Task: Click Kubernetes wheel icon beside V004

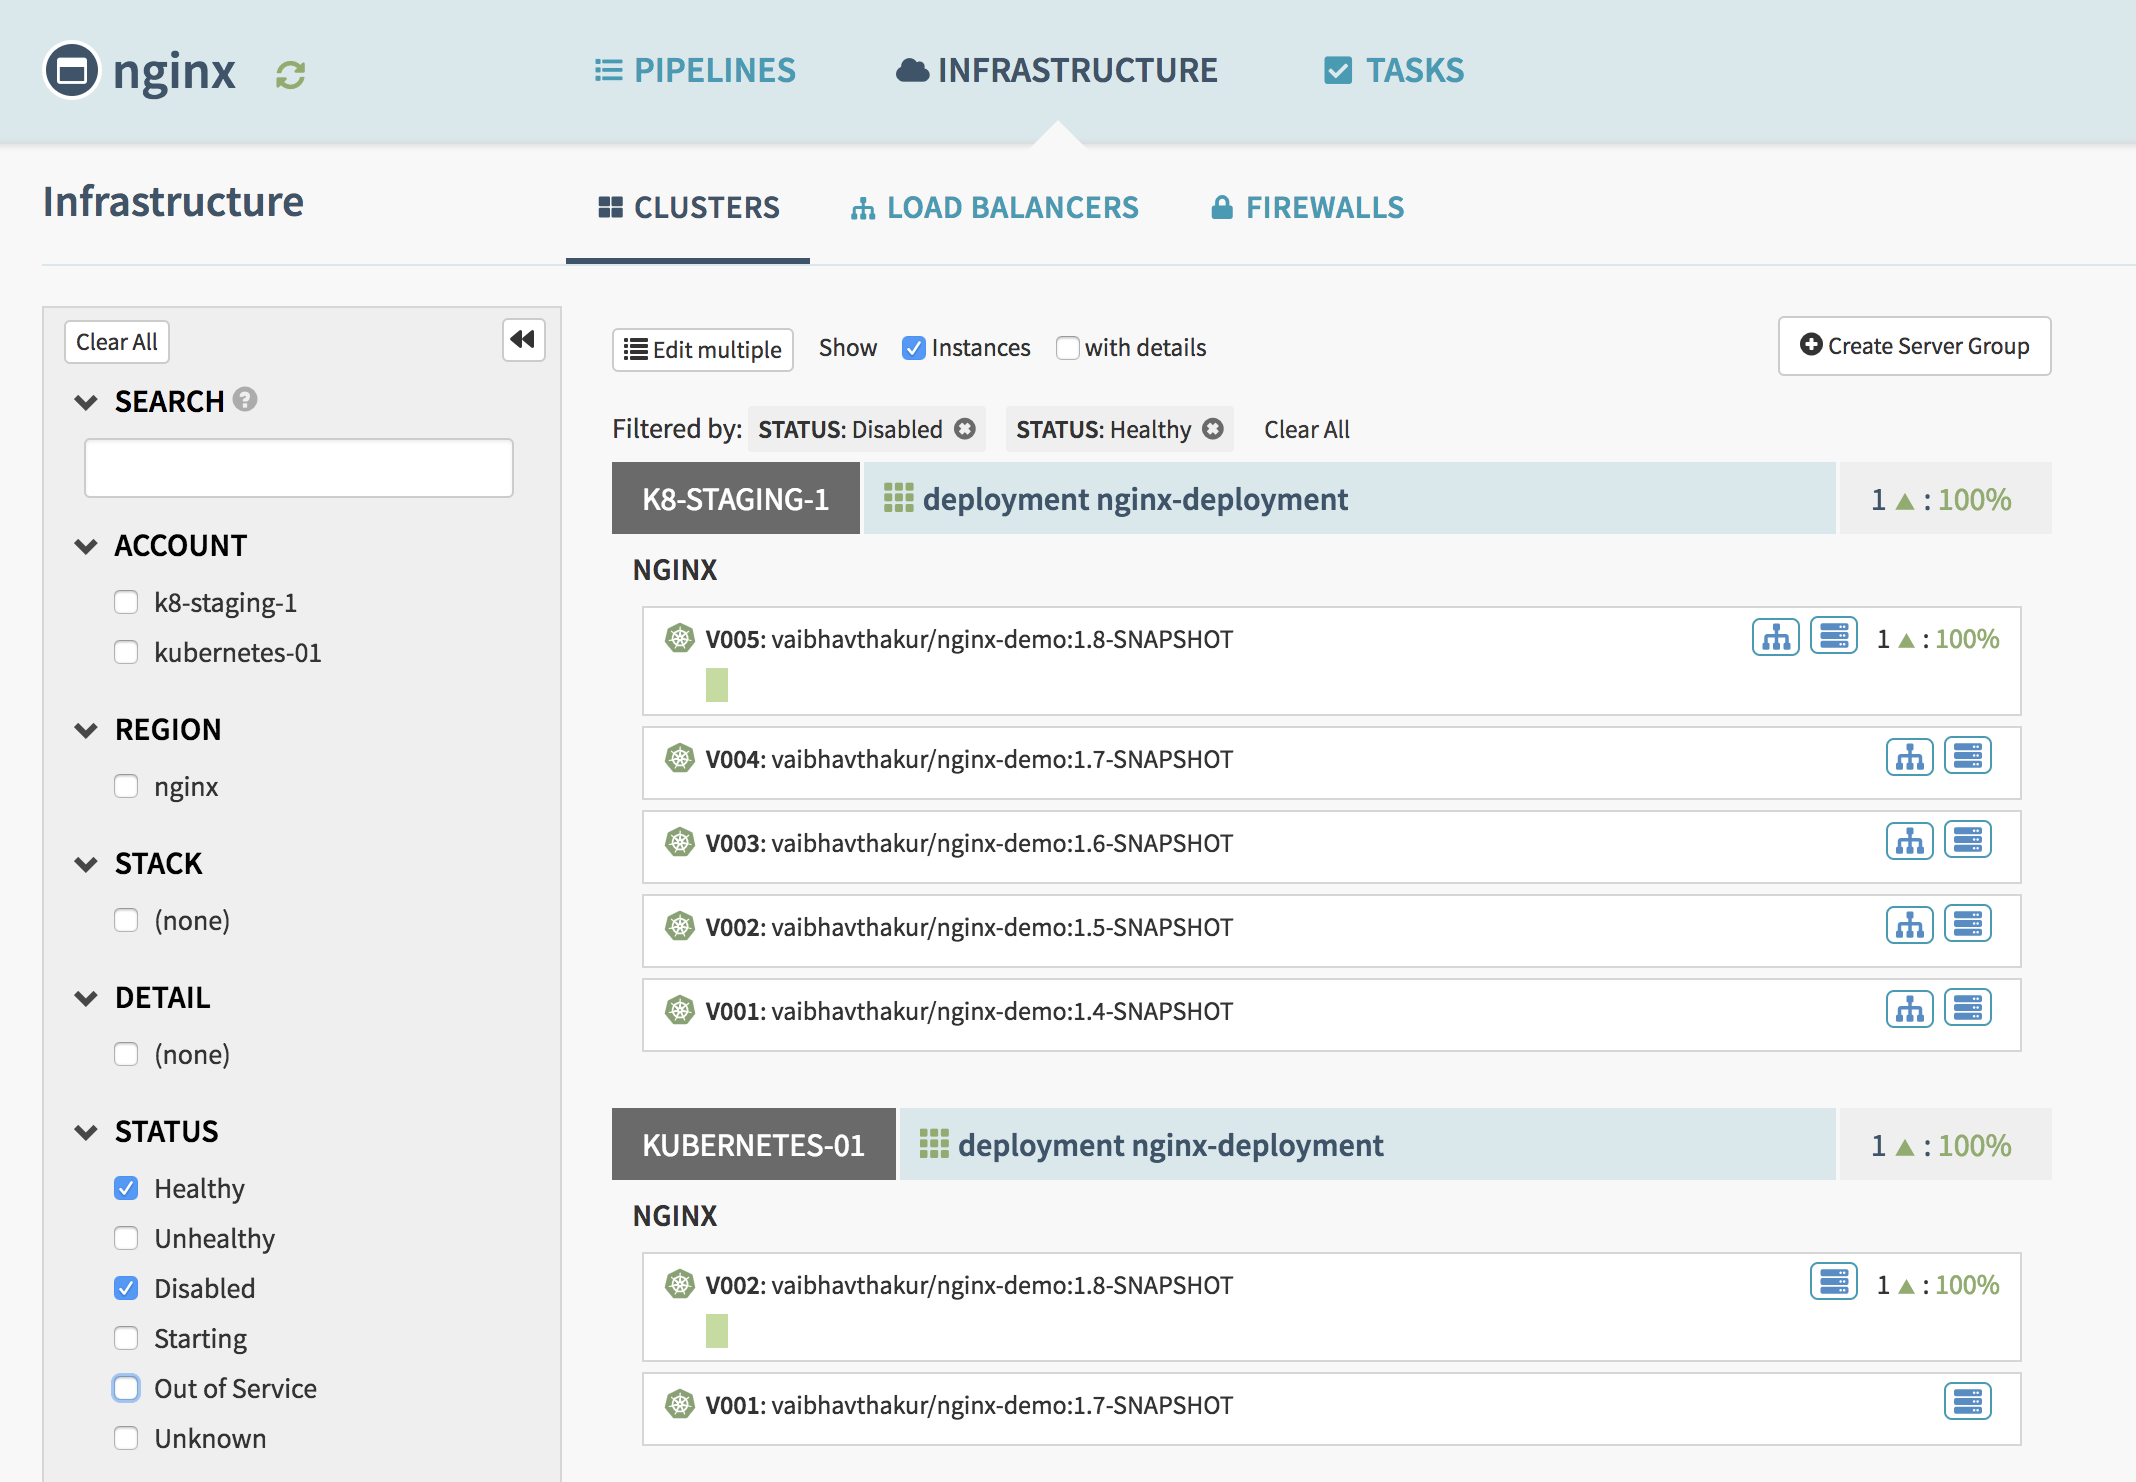Action: [680, 758]
